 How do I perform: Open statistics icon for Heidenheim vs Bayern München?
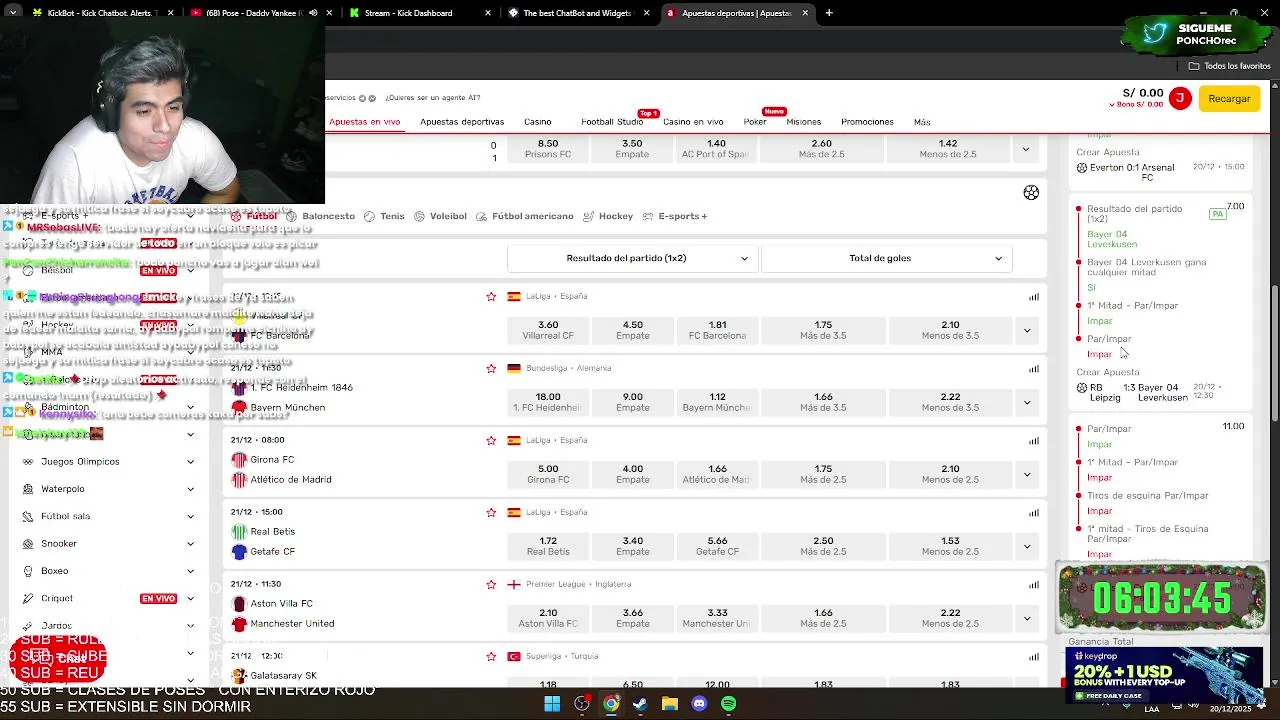(1034, 368)
